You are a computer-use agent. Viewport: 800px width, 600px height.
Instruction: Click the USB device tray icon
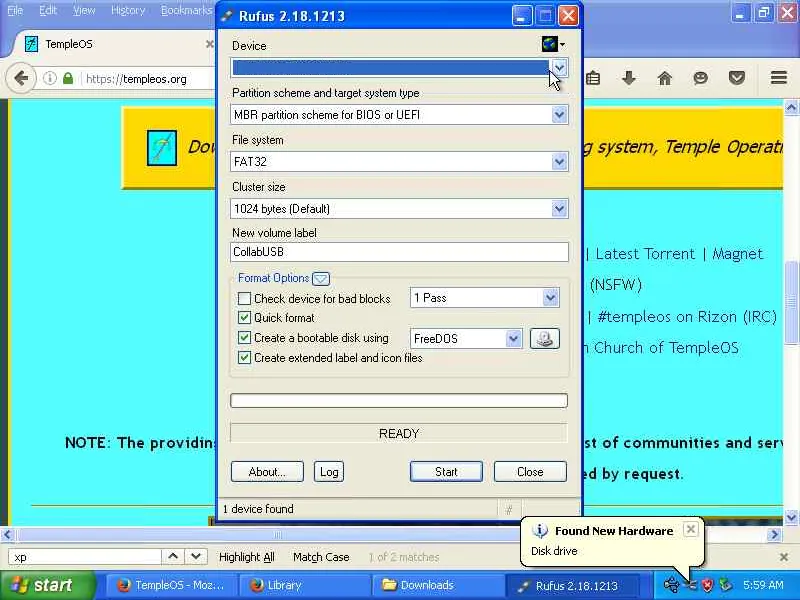pyautogui.click(x=671, y=585)
